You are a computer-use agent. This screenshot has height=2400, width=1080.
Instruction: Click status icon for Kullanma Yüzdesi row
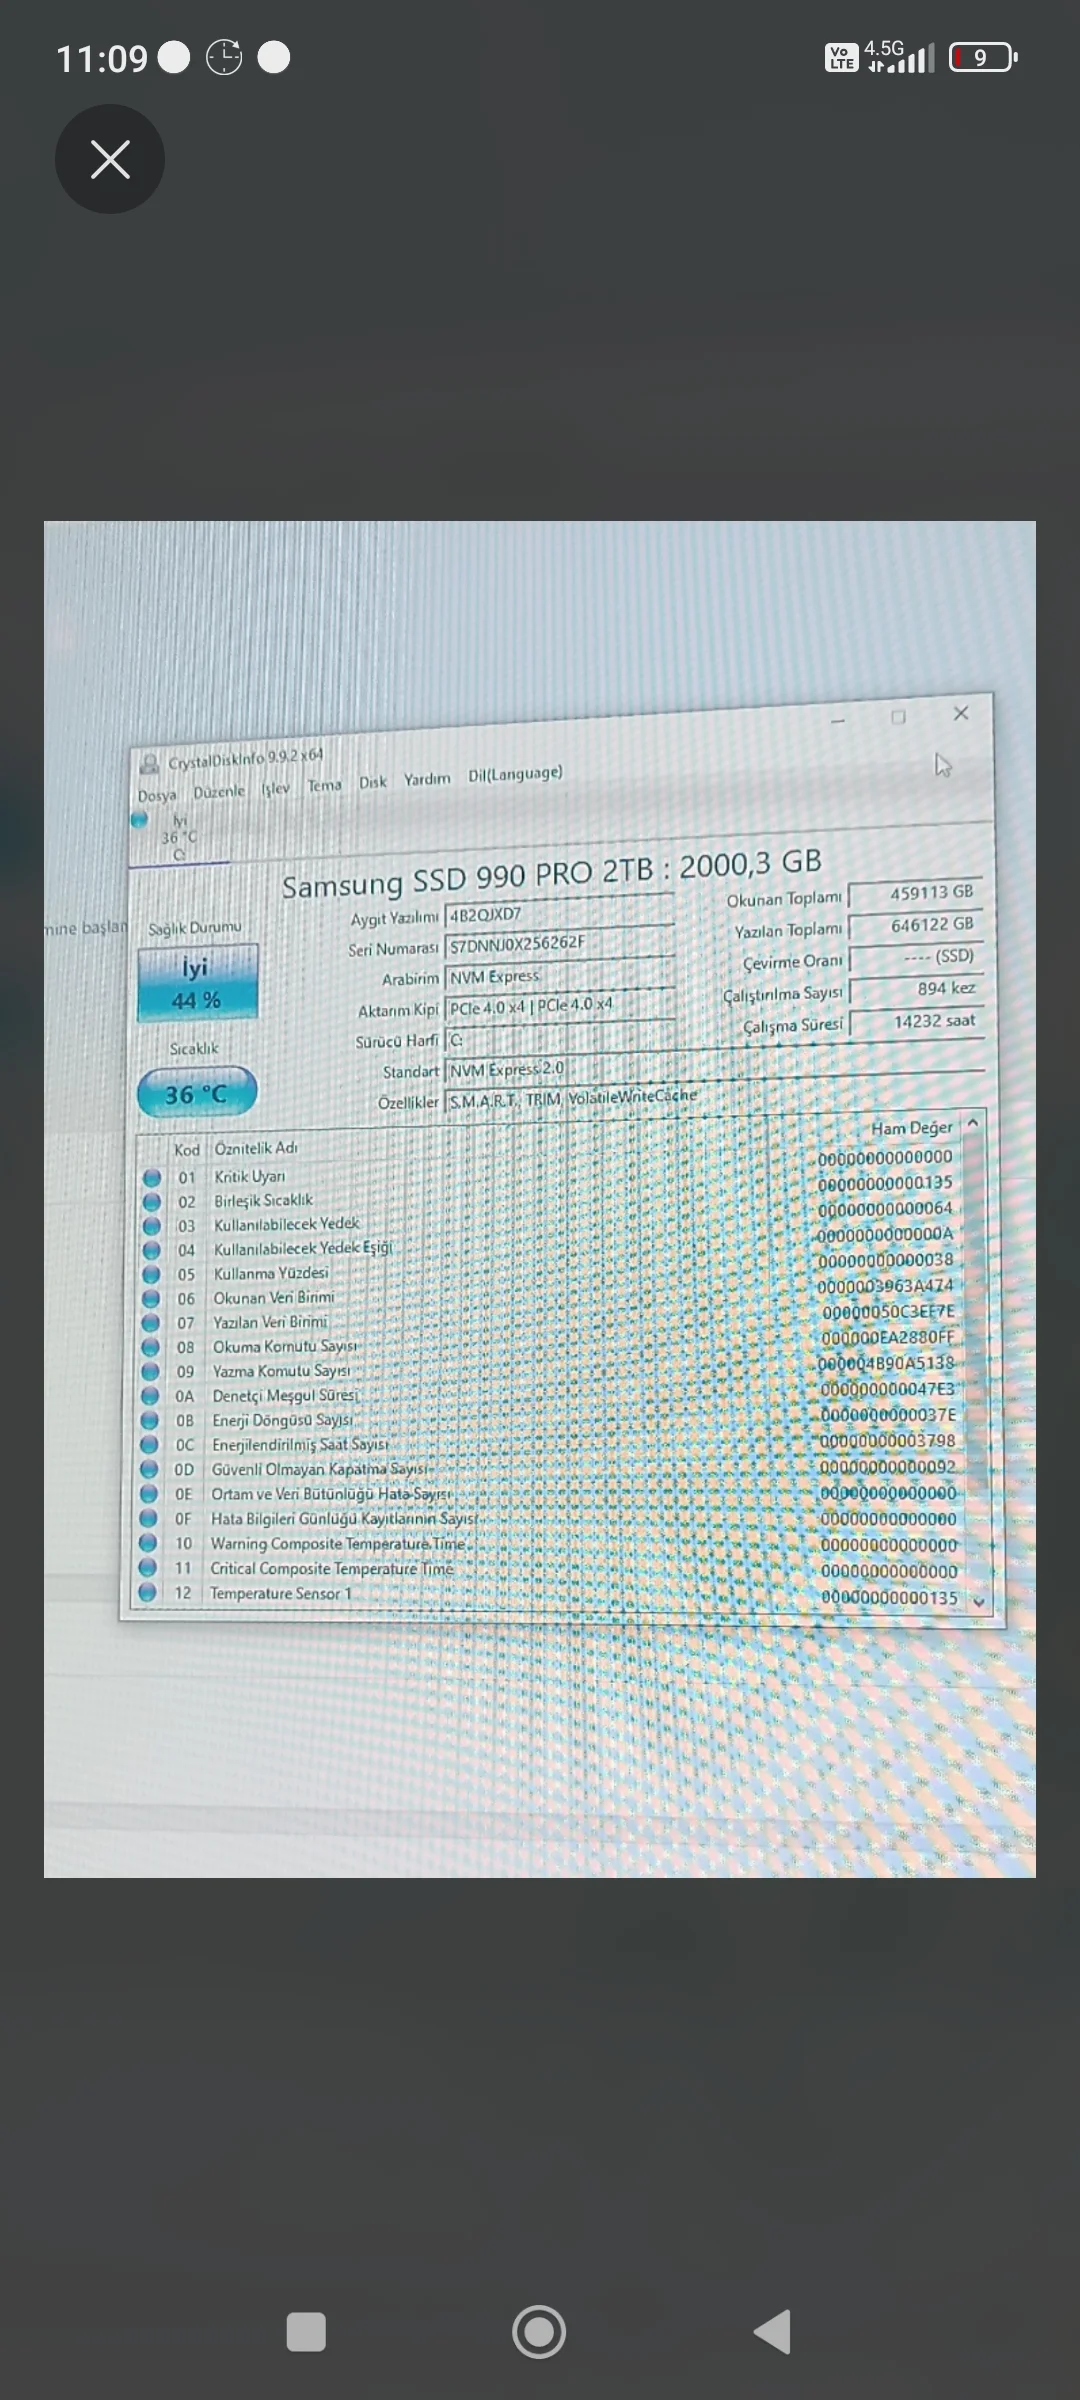(151, 1274)
